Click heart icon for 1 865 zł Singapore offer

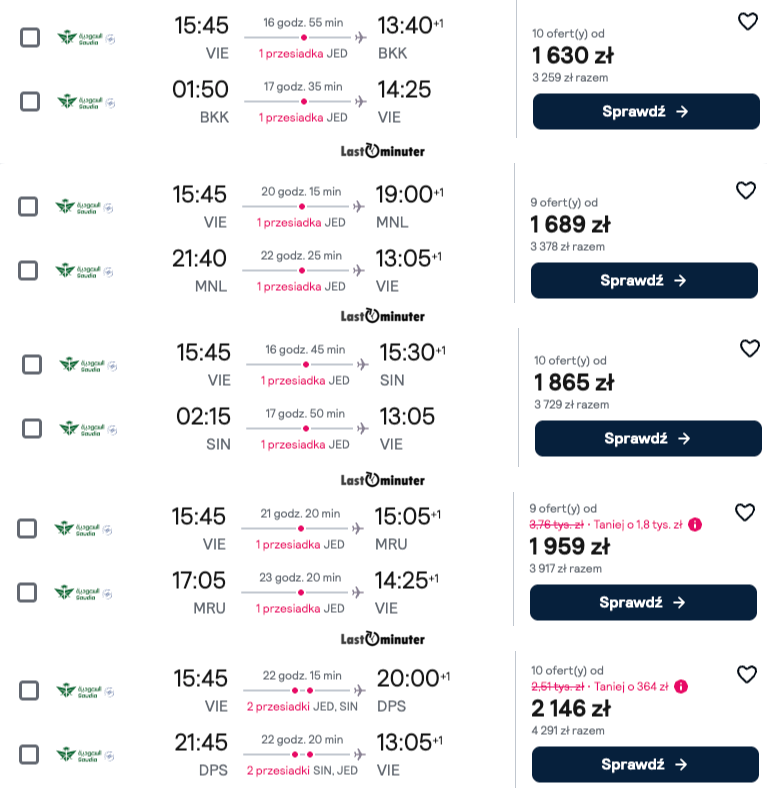(x=749, y=348)
